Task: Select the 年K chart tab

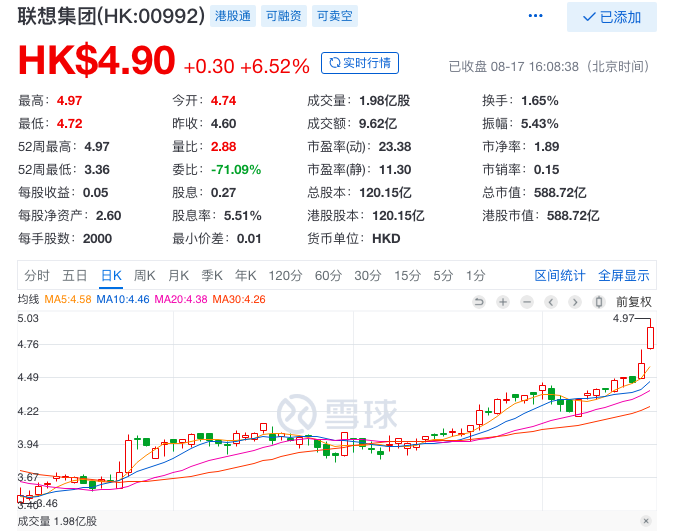Action: tap(245, 276)
